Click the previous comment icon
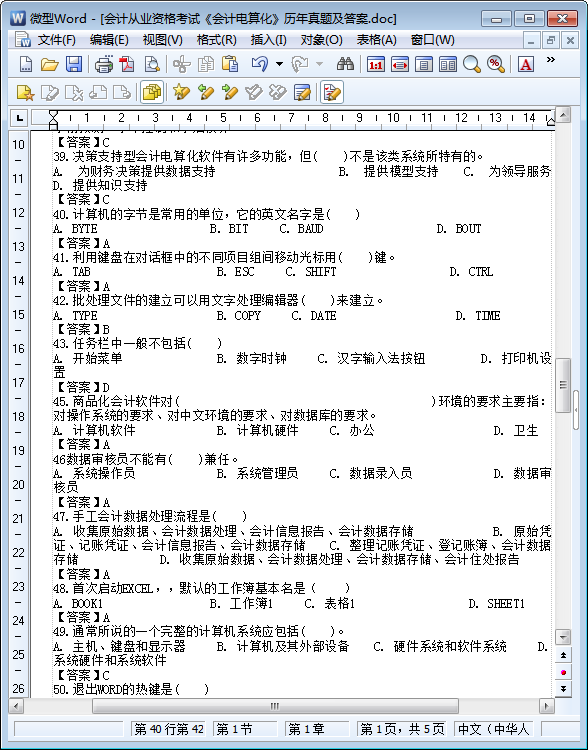The width and height of the screenshot is (588, 750). click(98, 92)
